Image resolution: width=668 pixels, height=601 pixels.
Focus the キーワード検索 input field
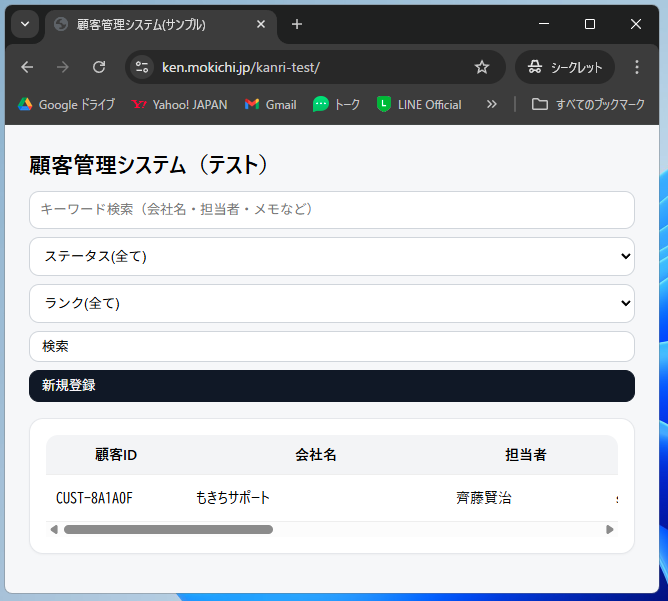click(332, 210)
